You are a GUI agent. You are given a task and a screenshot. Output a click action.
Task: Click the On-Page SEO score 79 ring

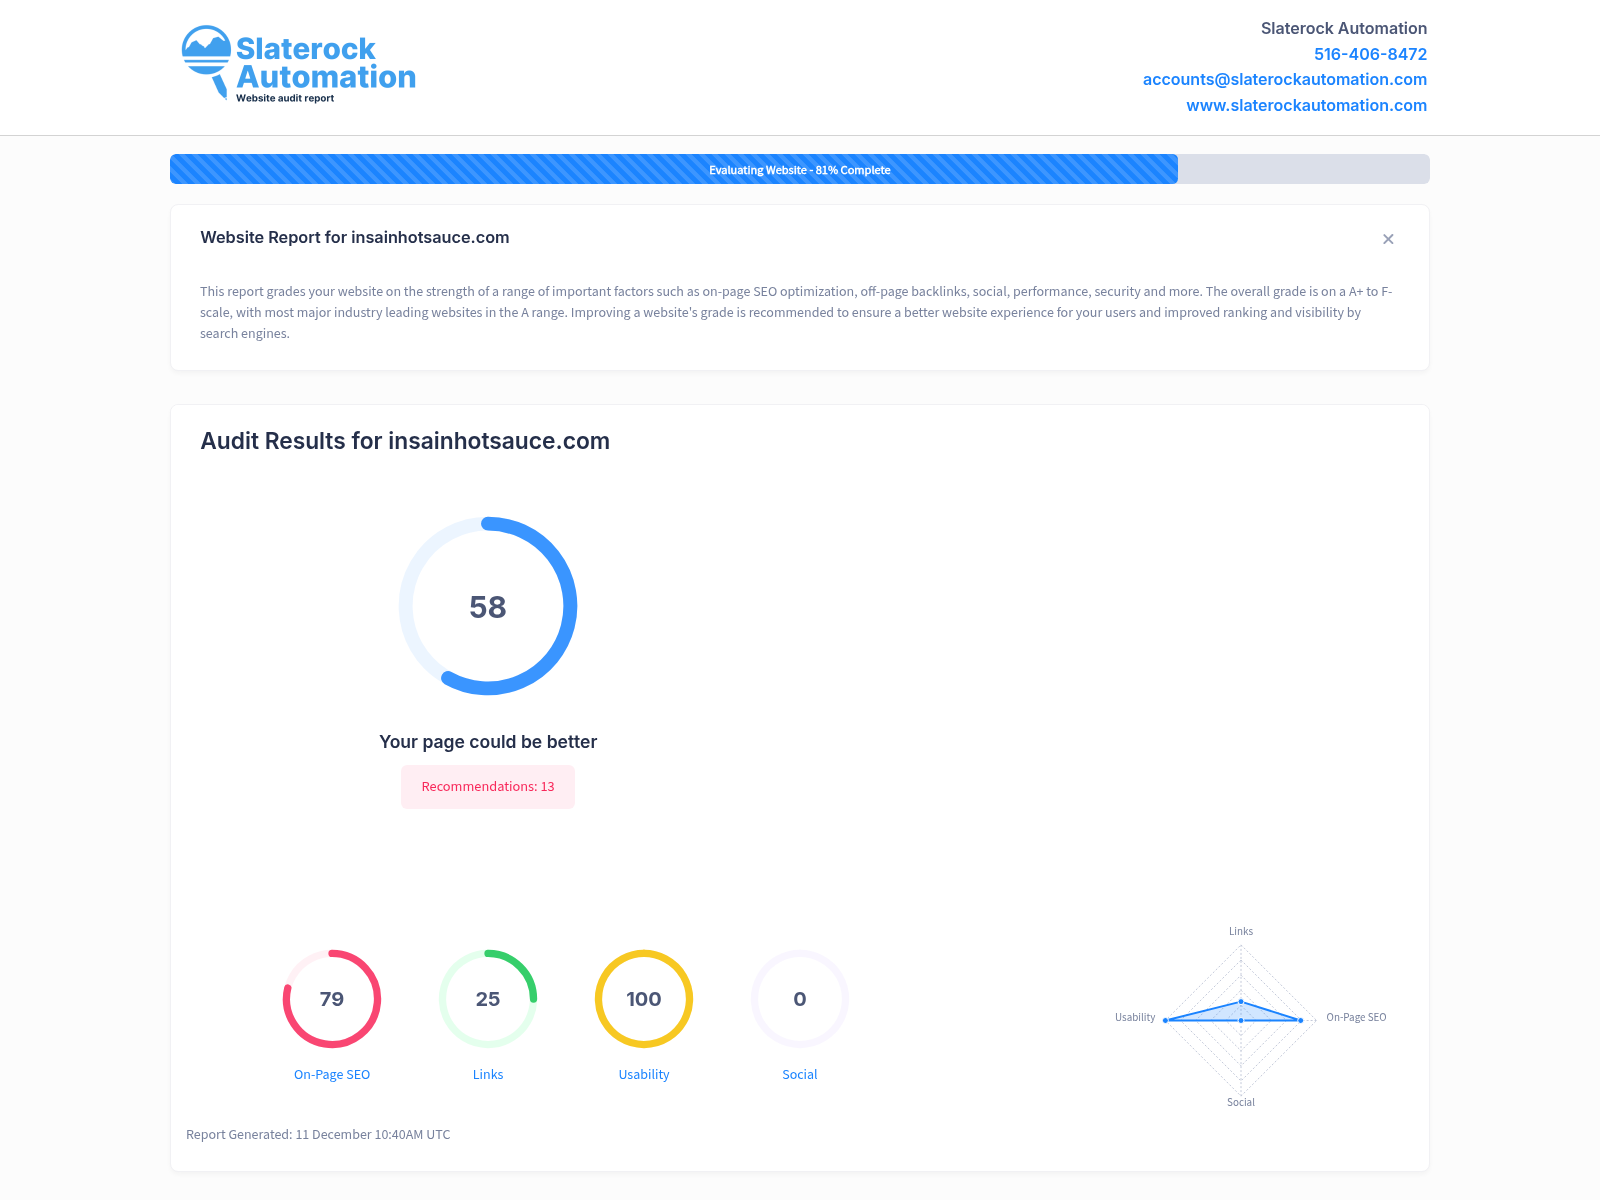(332, 999)
